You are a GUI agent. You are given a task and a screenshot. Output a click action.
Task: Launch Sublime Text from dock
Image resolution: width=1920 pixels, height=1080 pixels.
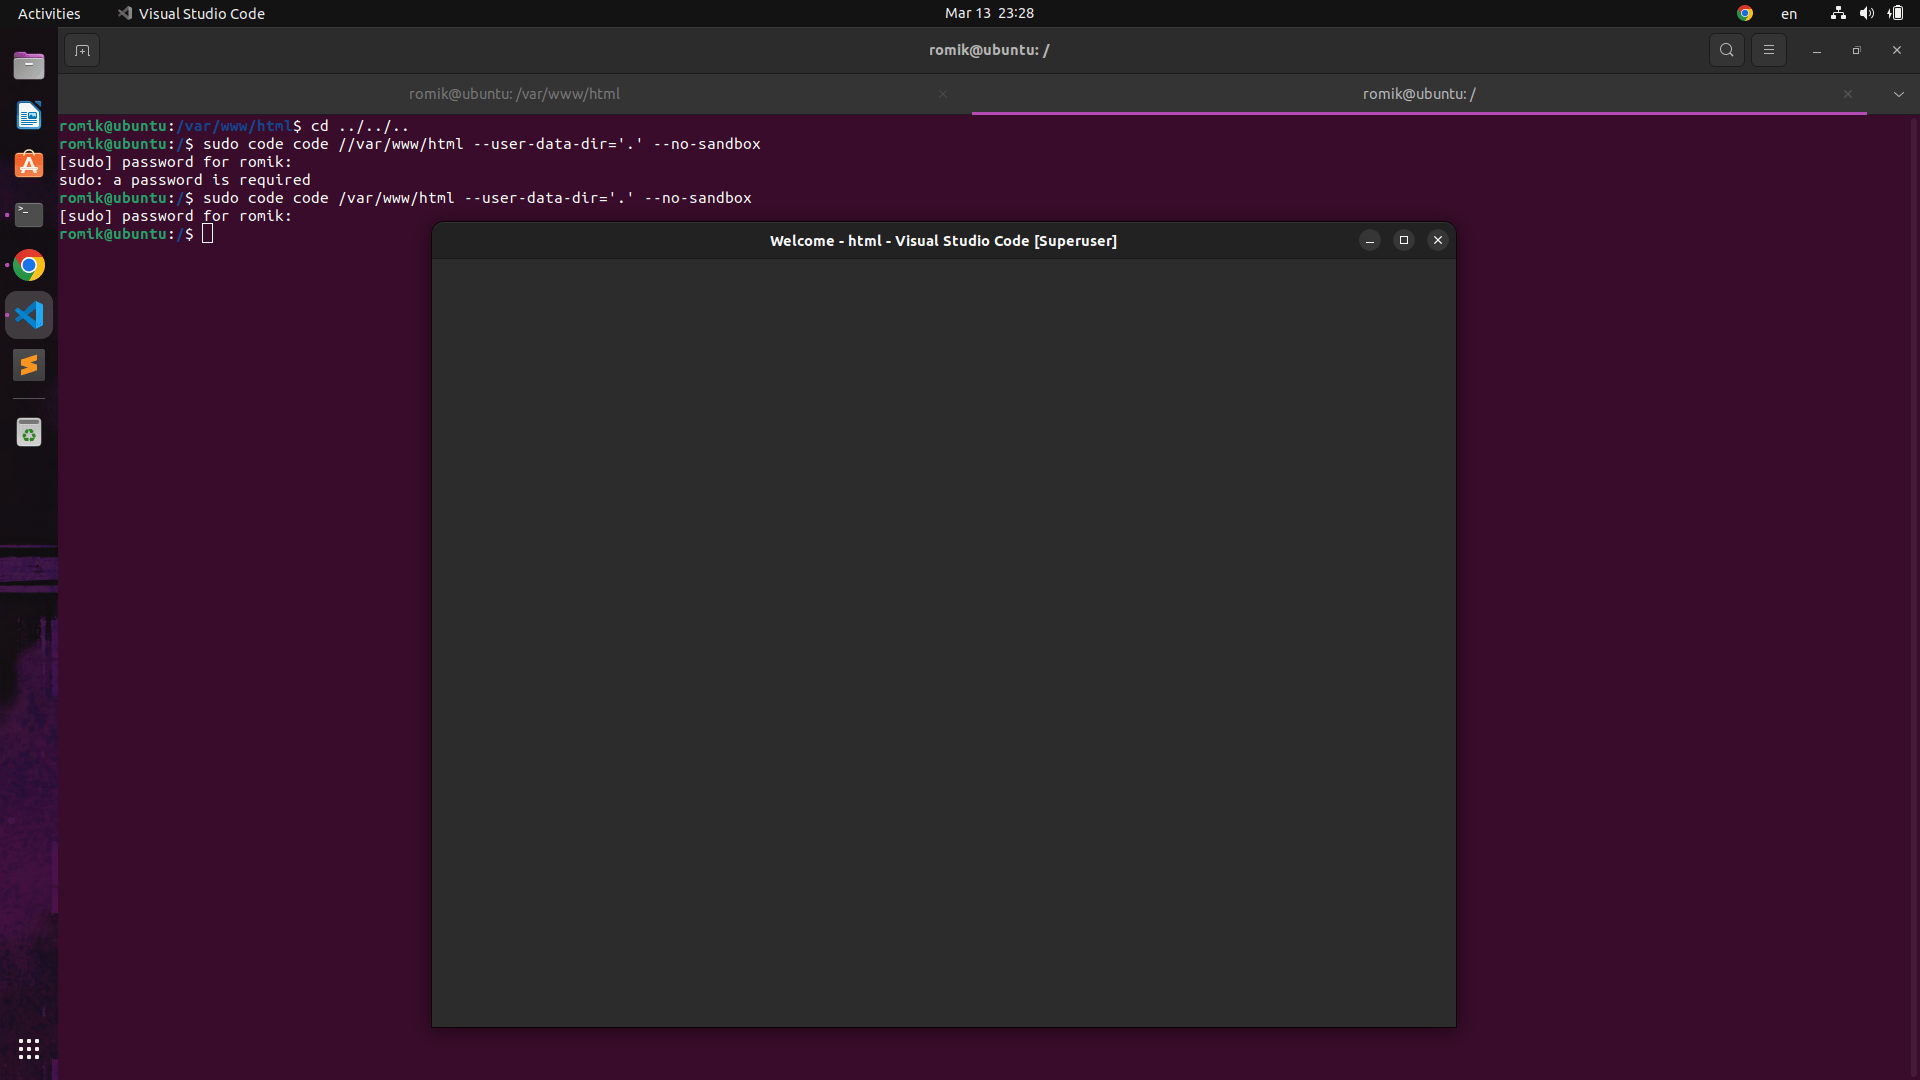[29, 365]
